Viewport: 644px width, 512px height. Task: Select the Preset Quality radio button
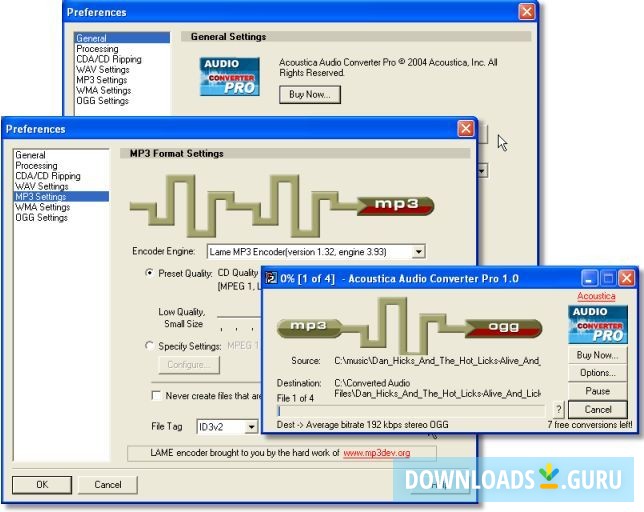pos(150,273)
